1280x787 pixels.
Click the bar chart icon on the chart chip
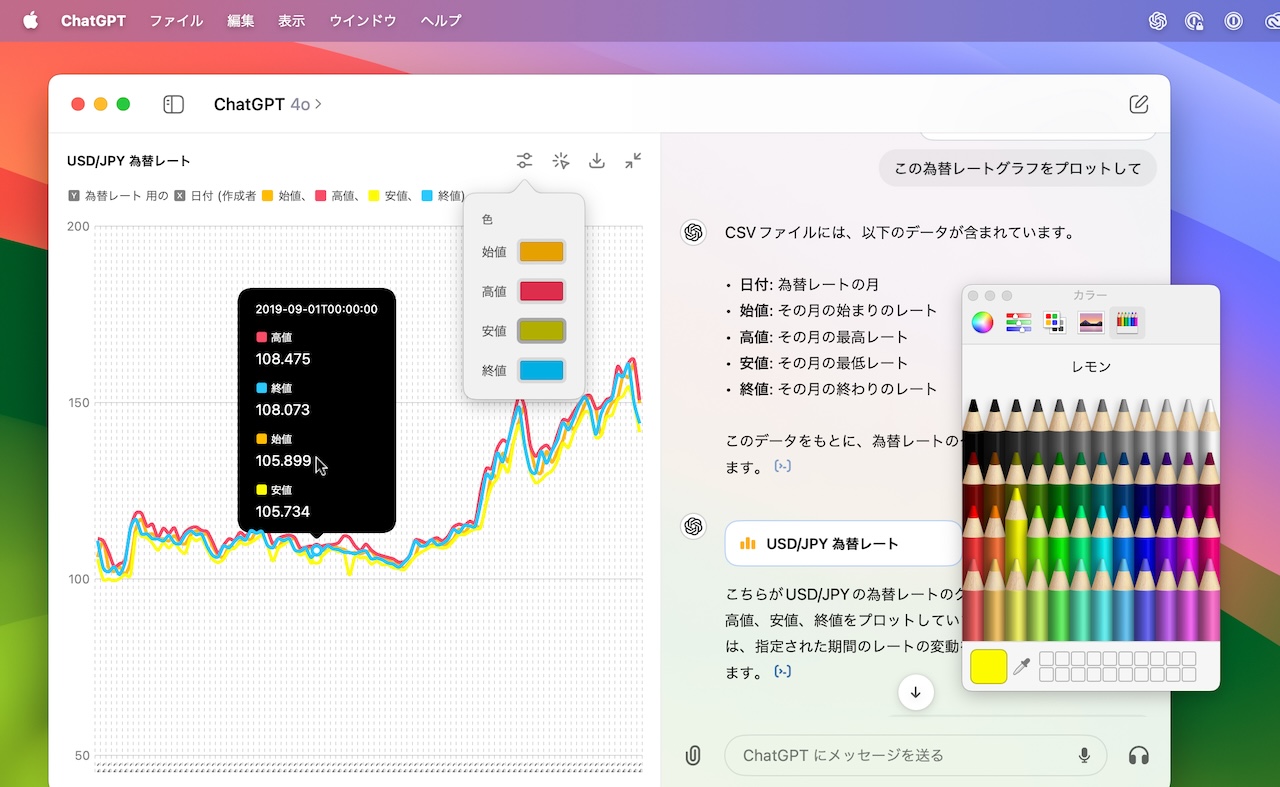point(747,544)
